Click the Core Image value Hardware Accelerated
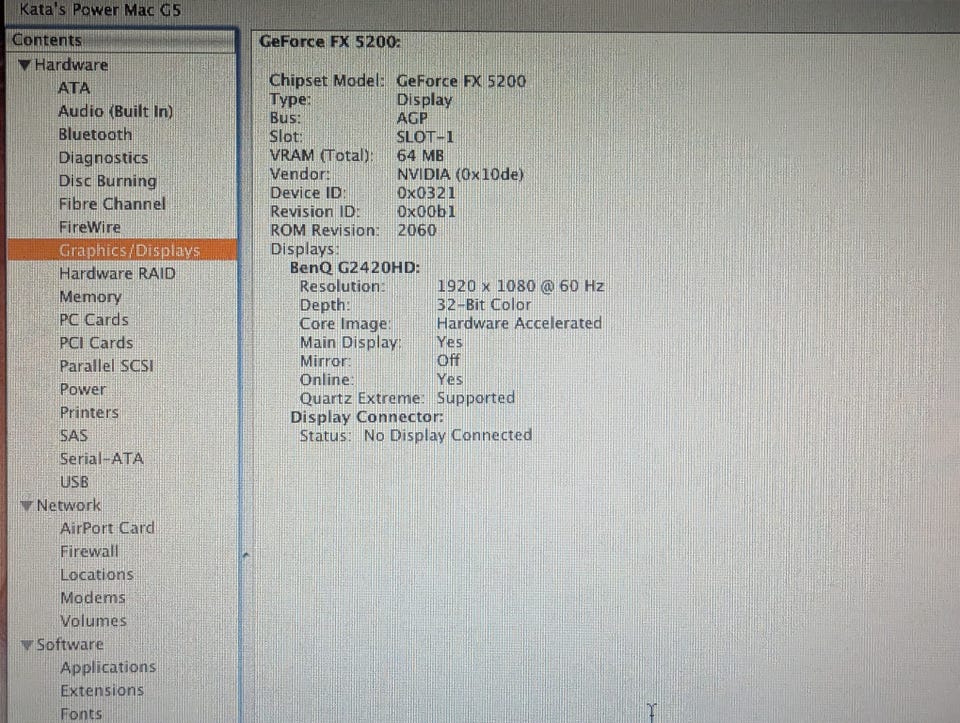The width and height of the screenshot is (960, 723). pyautogui.click(x=519, y=324)
